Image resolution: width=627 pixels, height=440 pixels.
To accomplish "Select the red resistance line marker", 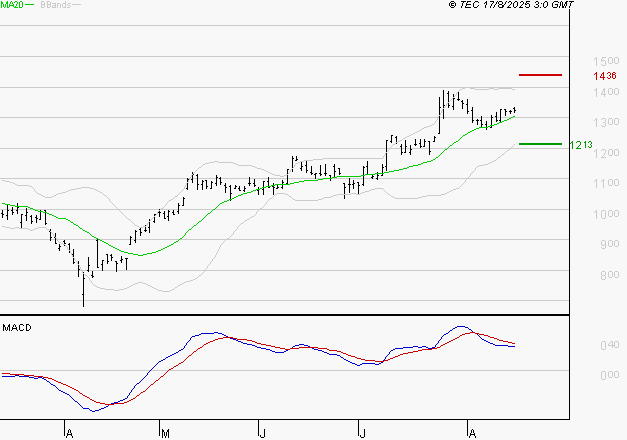I will (540, 75).
